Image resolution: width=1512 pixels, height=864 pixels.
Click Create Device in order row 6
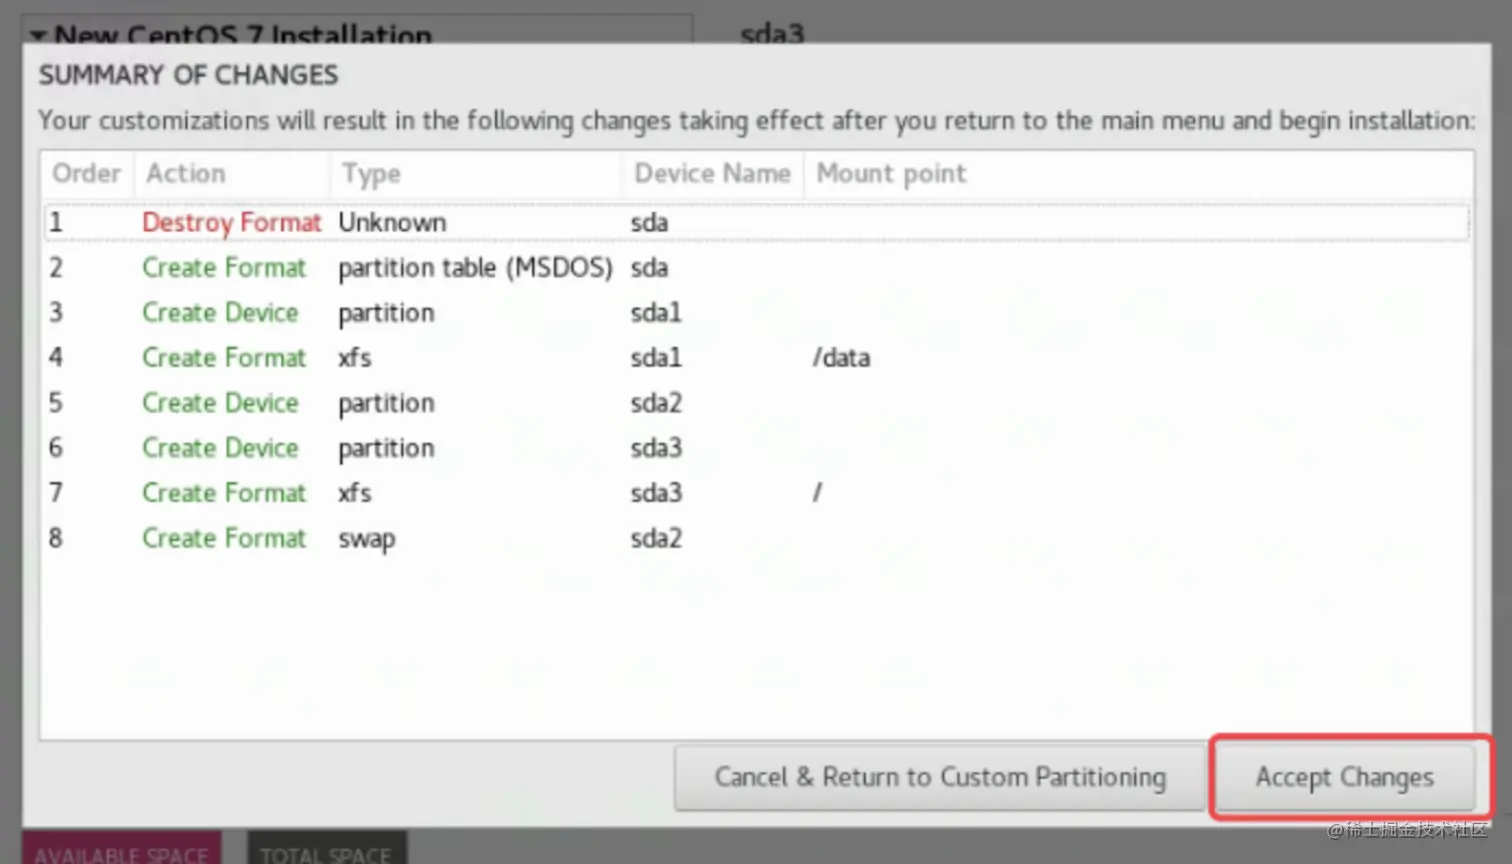click(x=220, y=447)
